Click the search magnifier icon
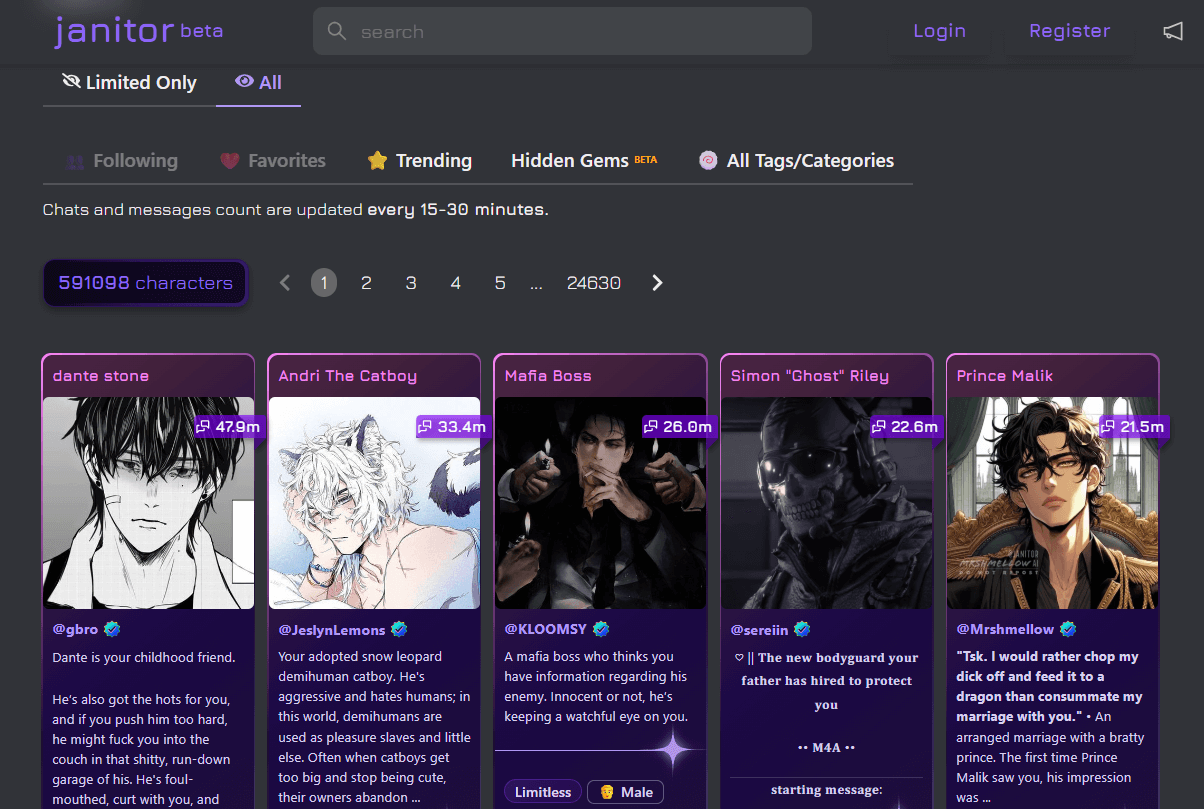 [337, 31]
